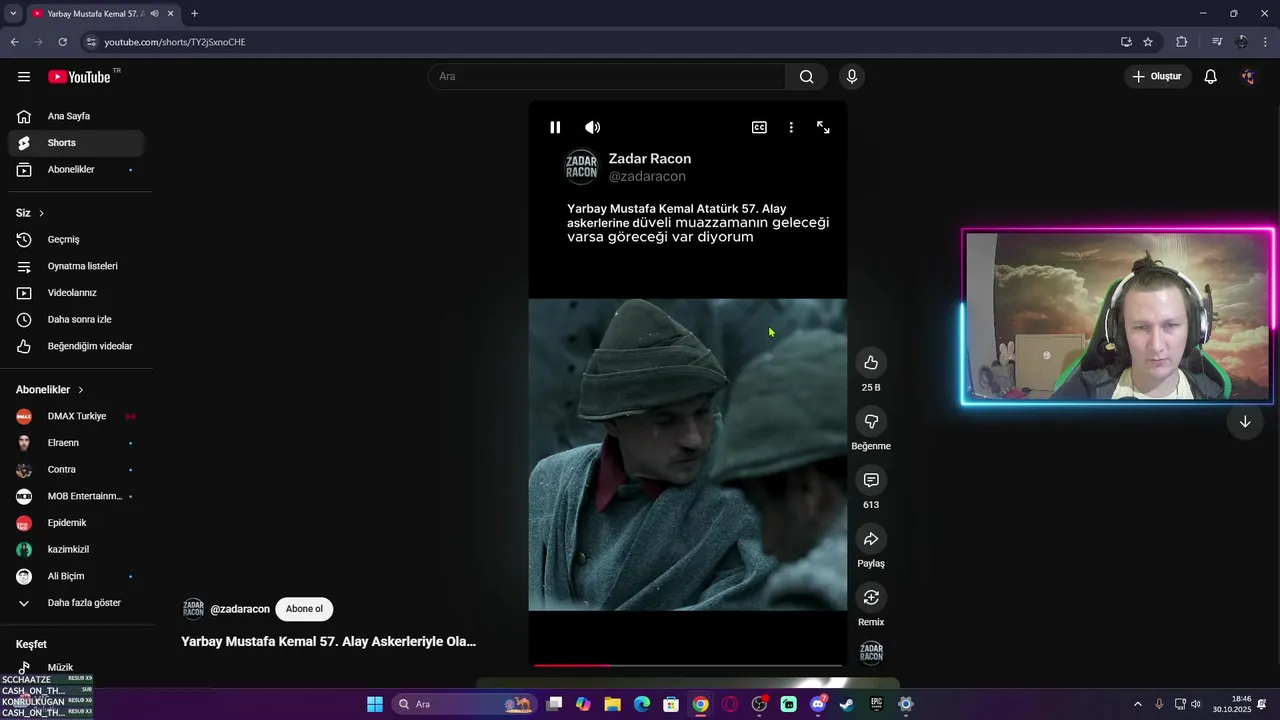Select Shorts in the sidebar
Screen dimensions: 1280x720
pyautogui.click(x=76, y=143)
